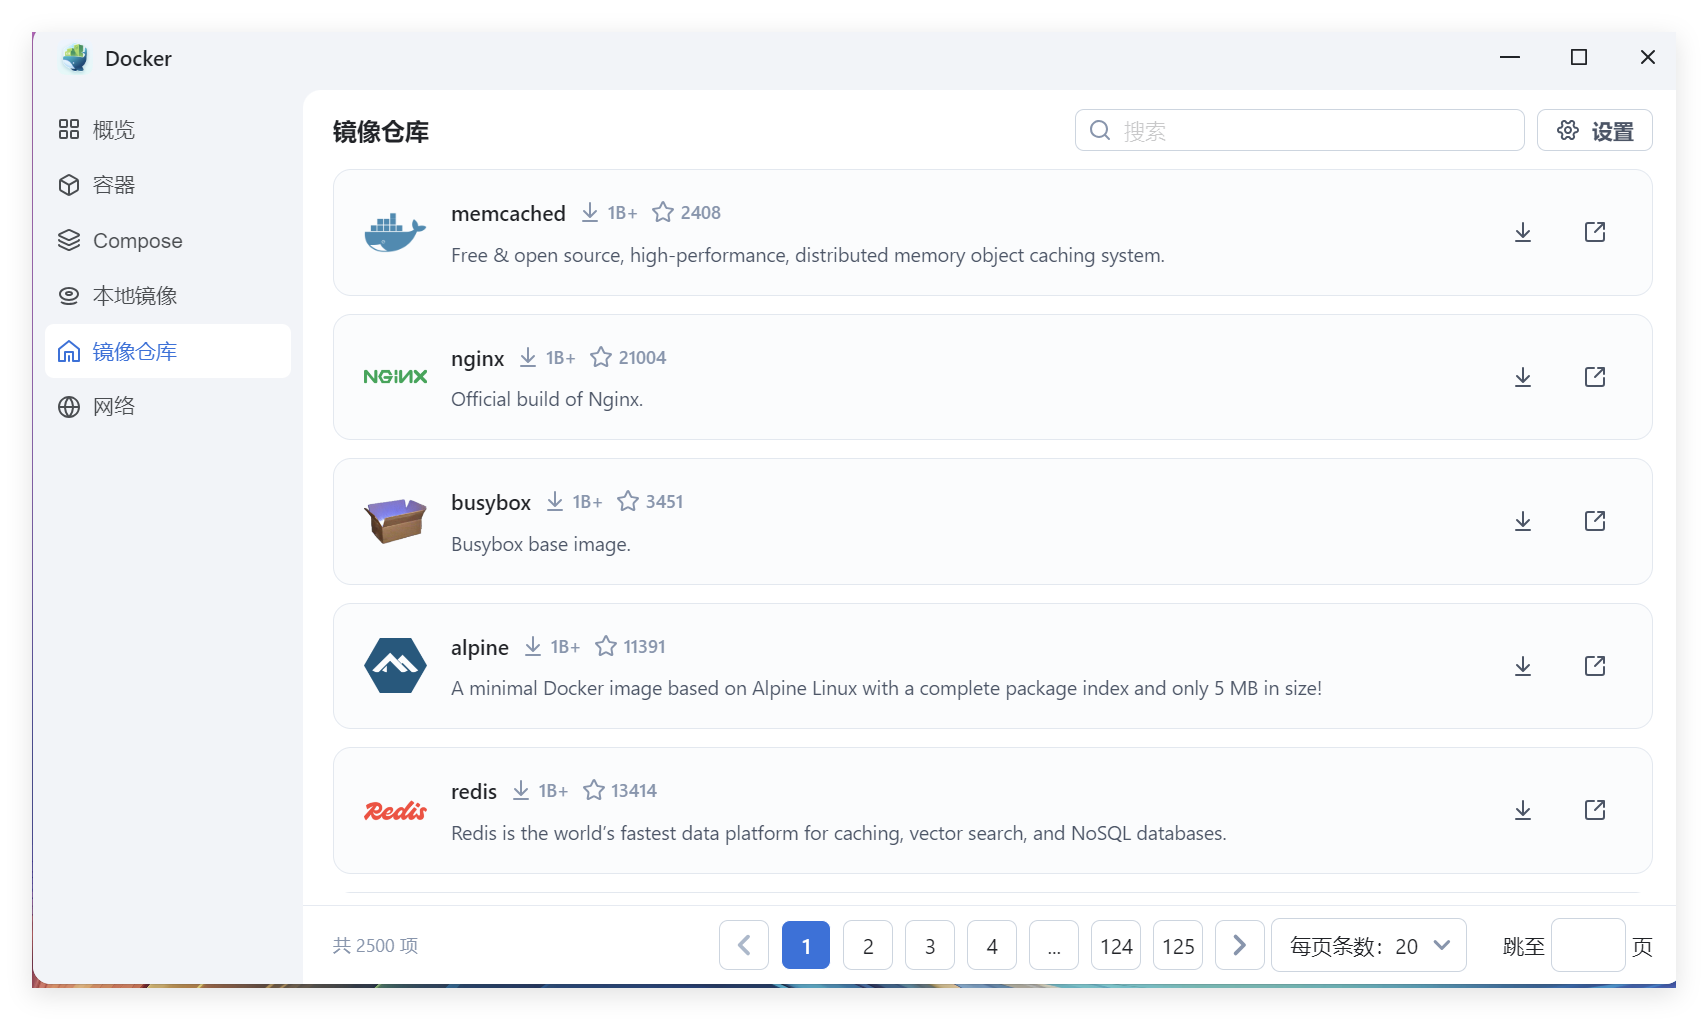This screenshot has width=1708, height=1020.
Task: Close the Docker window
Action: [x=1648, y=57]
